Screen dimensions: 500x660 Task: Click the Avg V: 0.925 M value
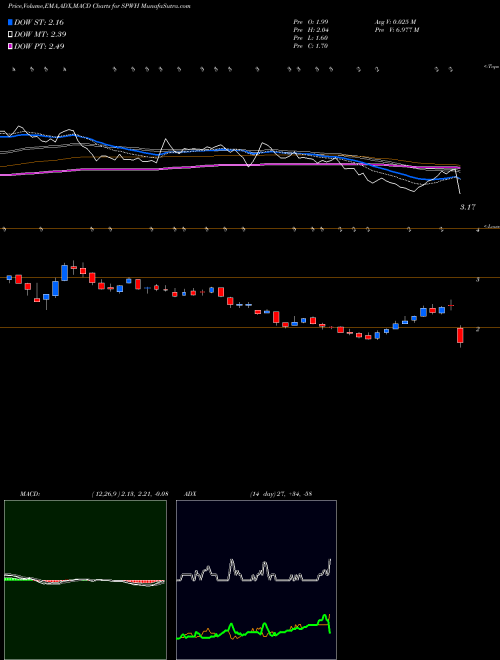[x=396, y=22]
